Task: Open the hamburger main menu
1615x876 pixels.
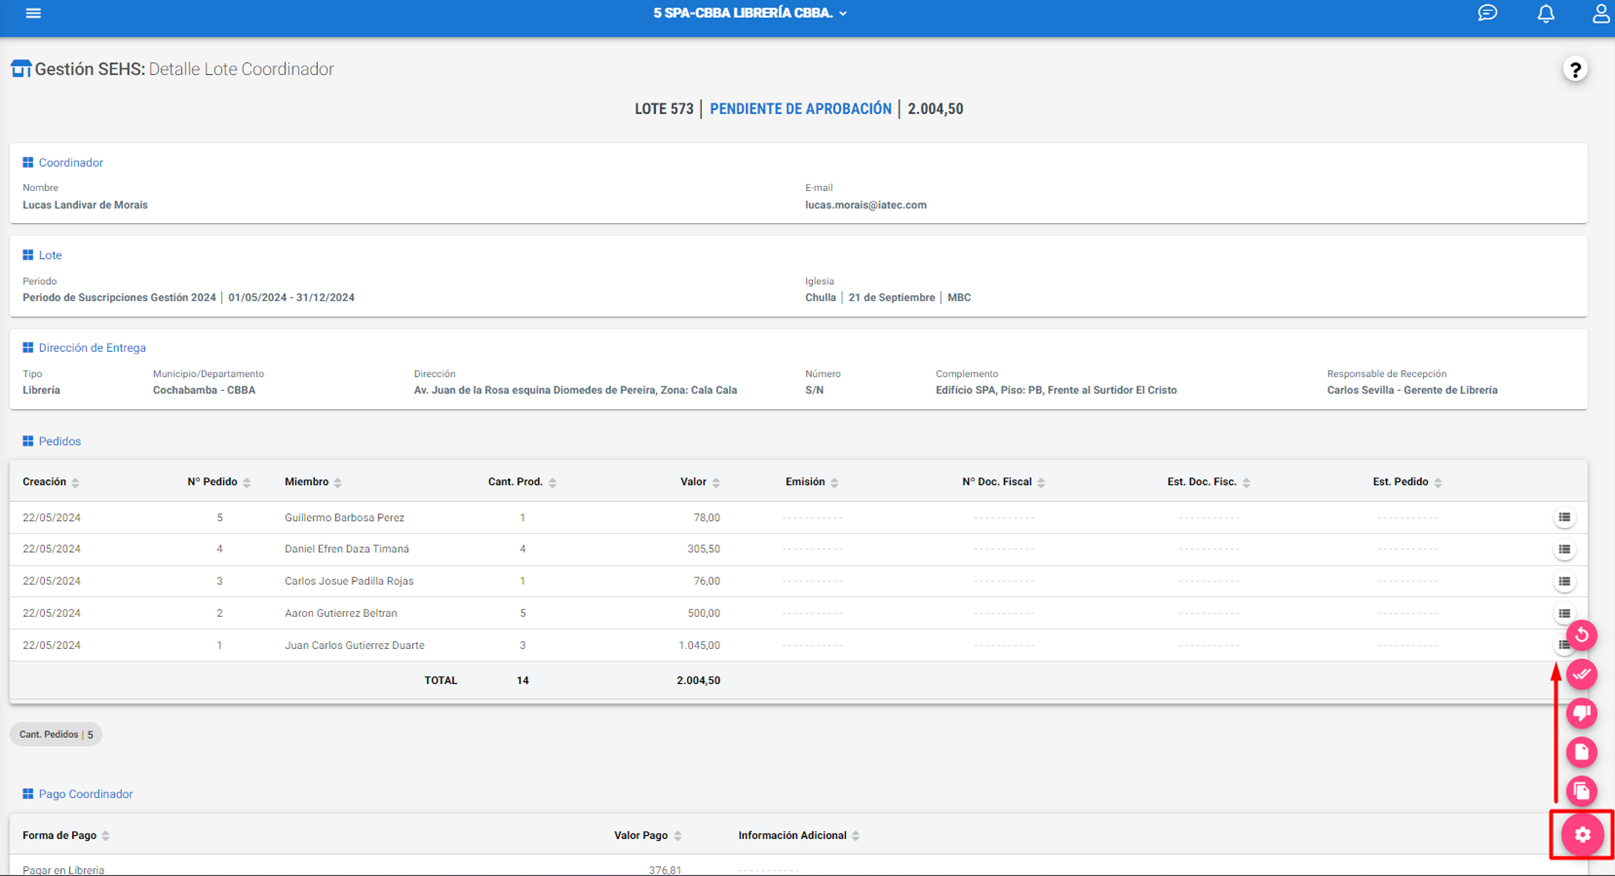Action: point(33,13)
